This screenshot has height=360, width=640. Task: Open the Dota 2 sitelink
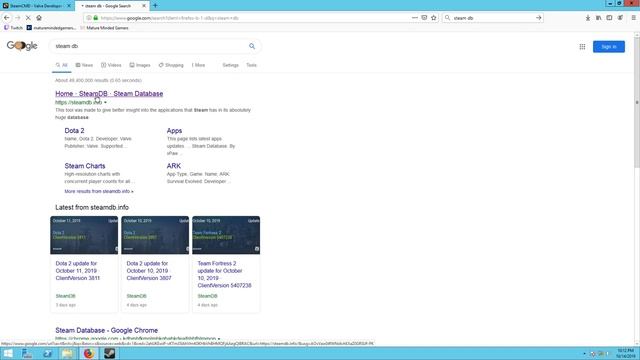click(74, 131)
